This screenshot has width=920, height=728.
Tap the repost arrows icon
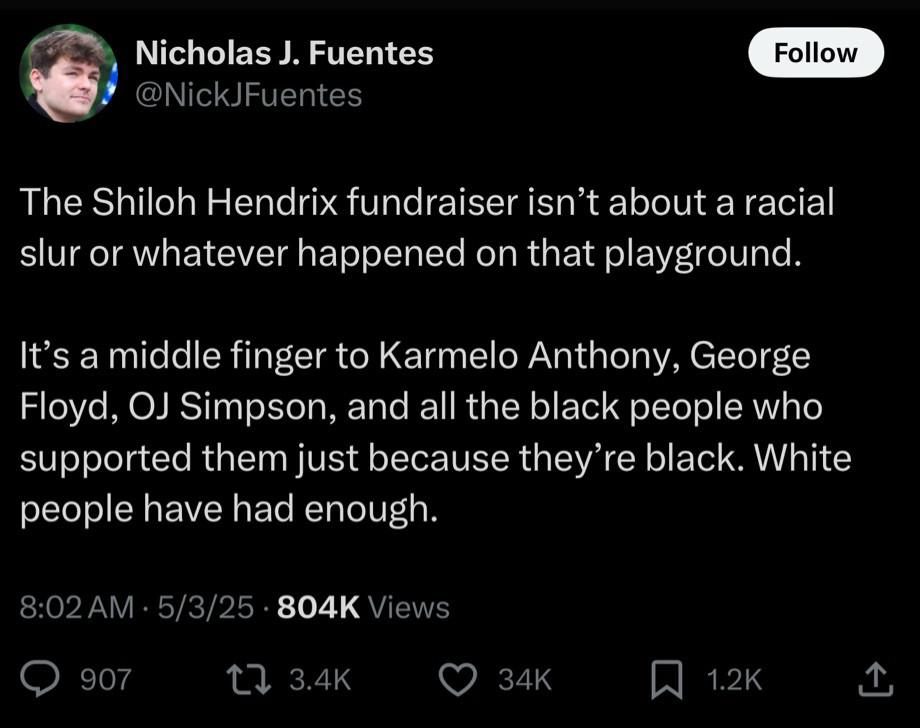[249, 679]
